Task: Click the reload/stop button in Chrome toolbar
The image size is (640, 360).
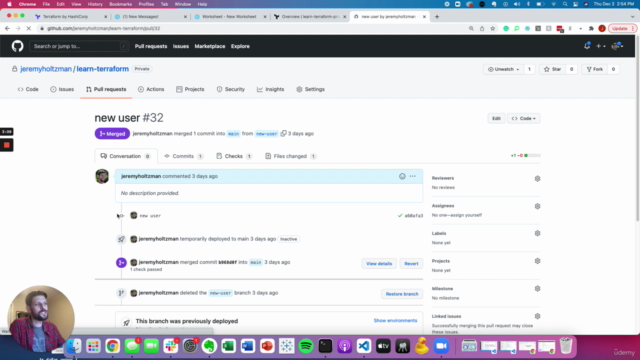Action: click(x=29, y=29)
